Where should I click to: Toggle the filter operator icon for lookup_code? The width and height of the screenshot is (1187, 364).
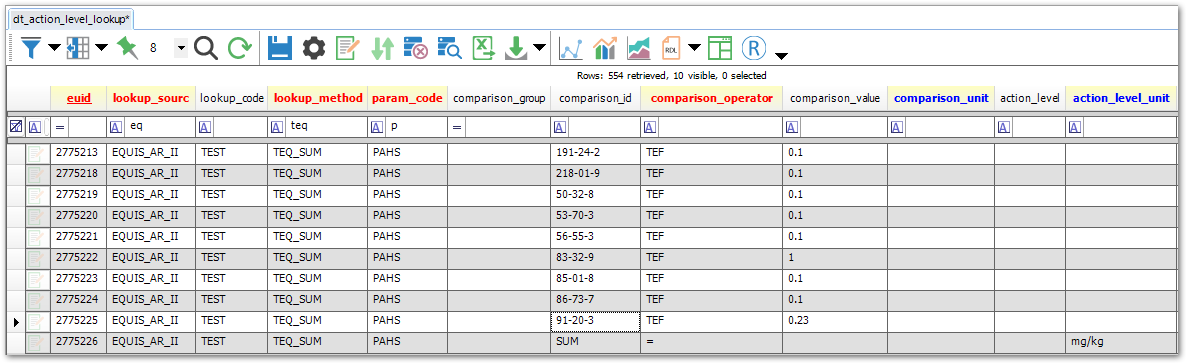(206, 127)
